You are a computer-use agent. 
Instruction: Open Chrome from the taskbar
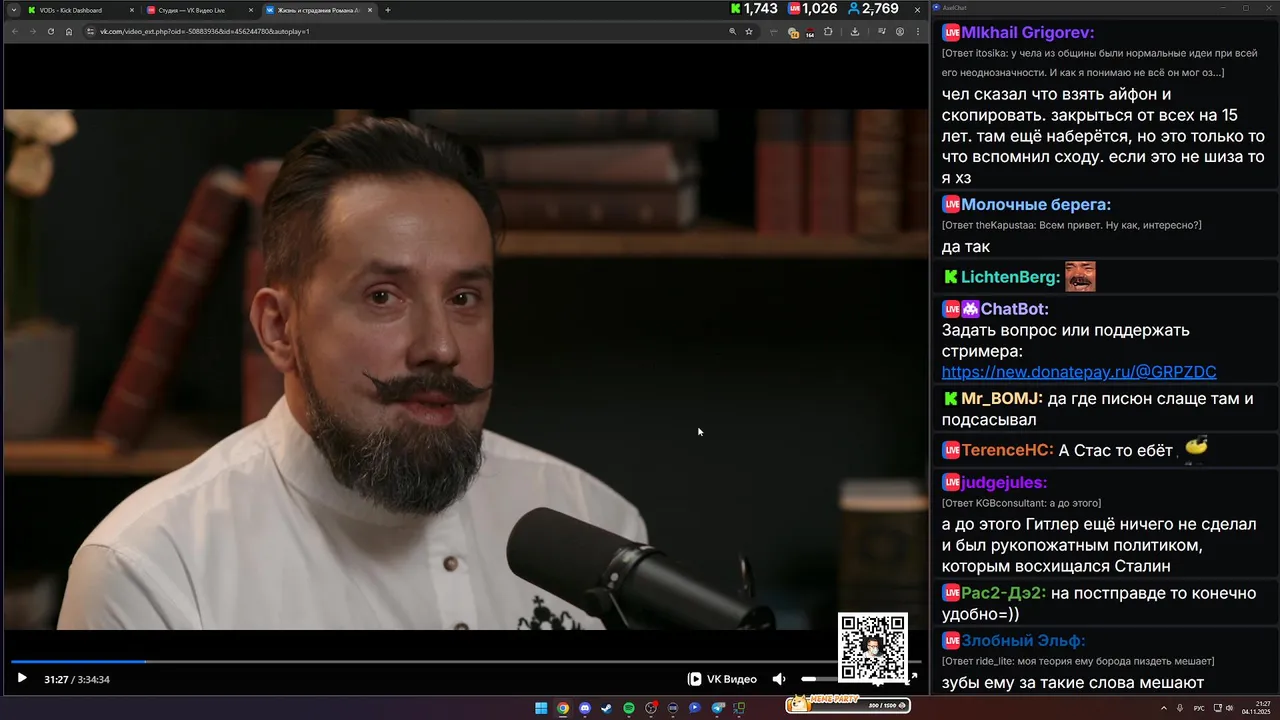(563, 708)
